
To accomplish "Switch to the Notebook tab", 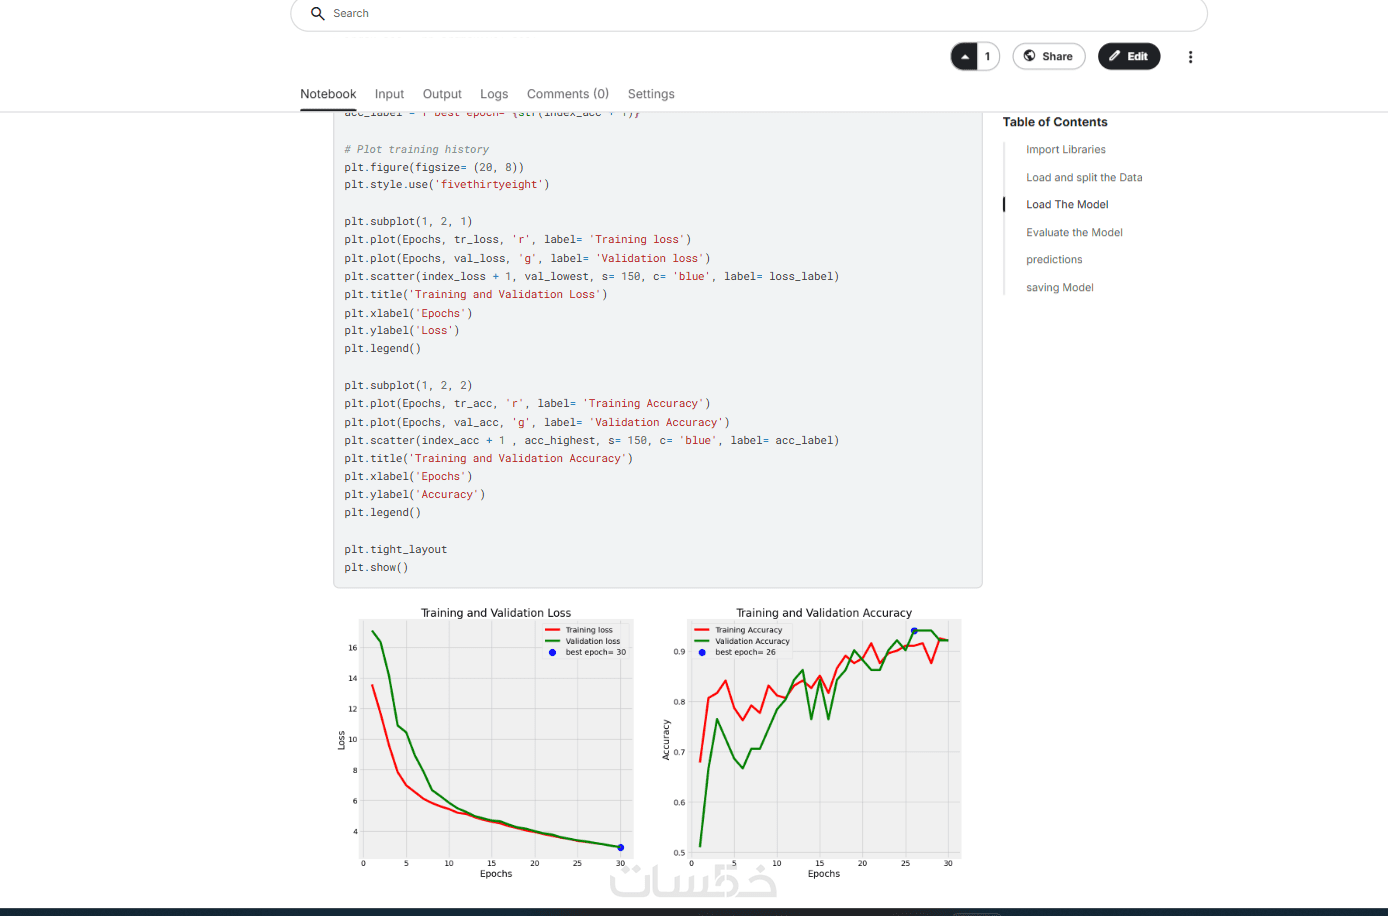I will click(328, 94).
